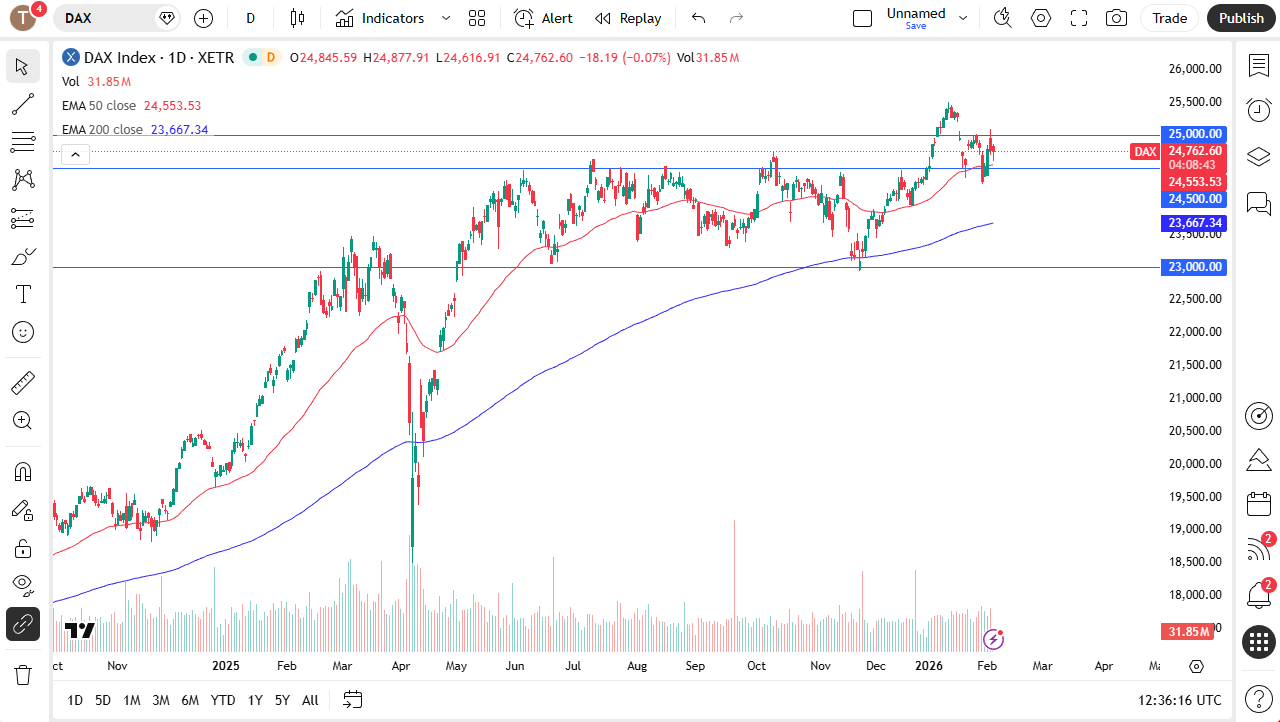1280x722 pixels.
Task: Open the D interval selector
Action: 250,18
